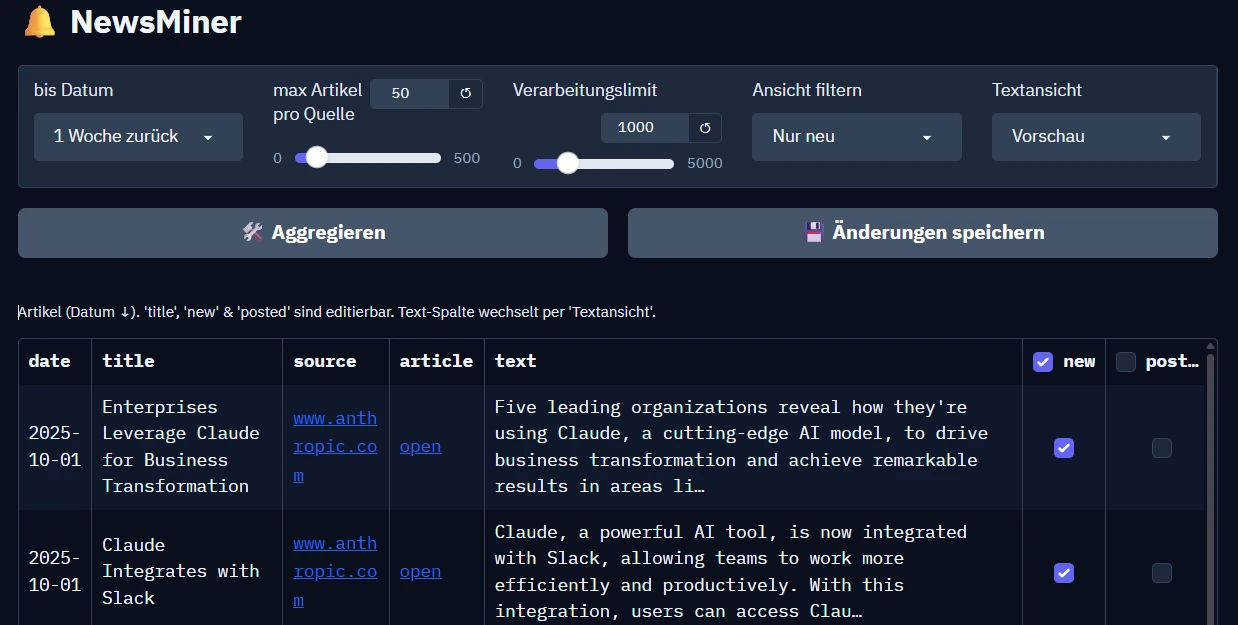
Task: Open the article link for Enterprises Leverage Claude
Action: pyautogui.click(x=420, y=446)
